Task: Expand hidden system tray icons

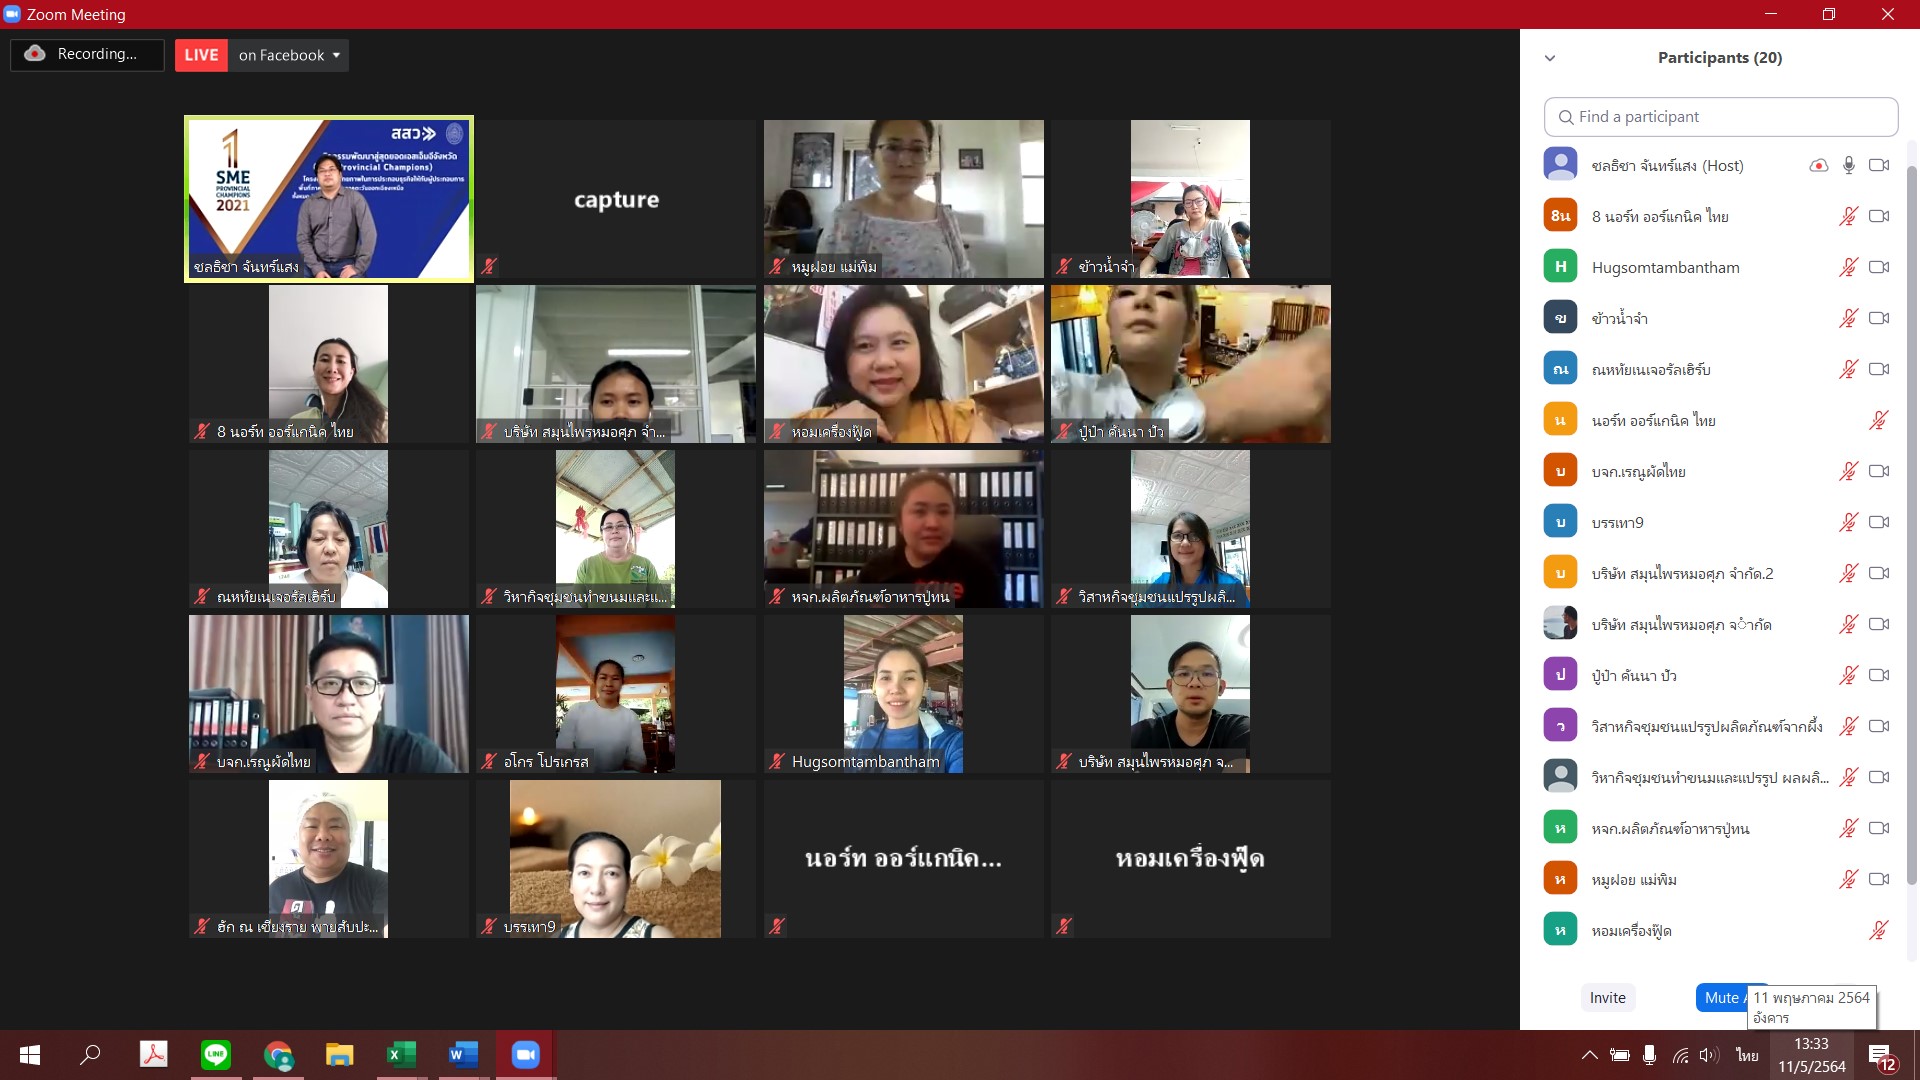Action: (x=1589, y=1055)
